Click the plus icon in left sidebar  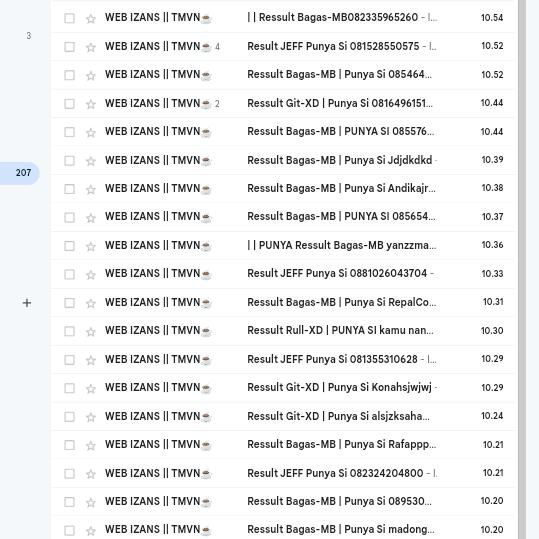pyautogui.click(x=27, y=303)
